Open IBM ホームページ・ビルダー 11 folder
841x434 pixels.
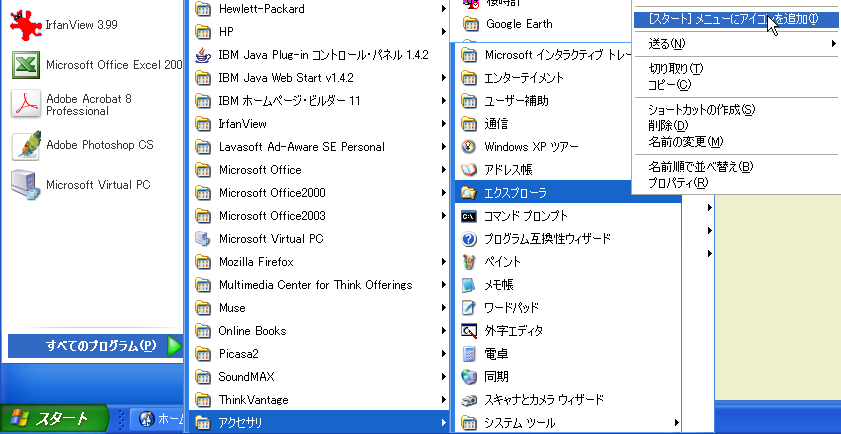321,101
